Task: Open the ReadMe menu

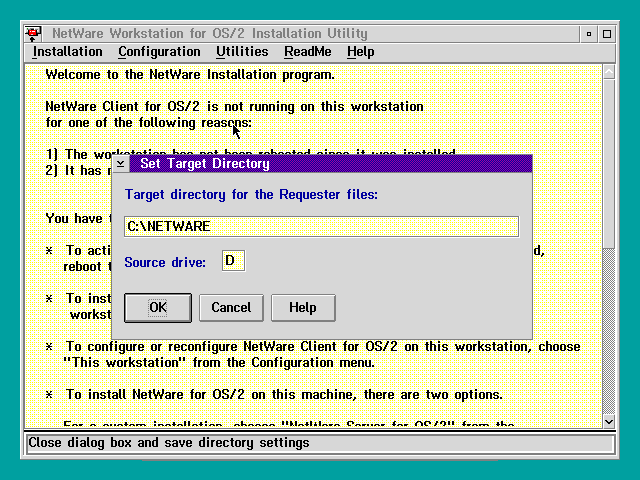Action: [308, 52]
